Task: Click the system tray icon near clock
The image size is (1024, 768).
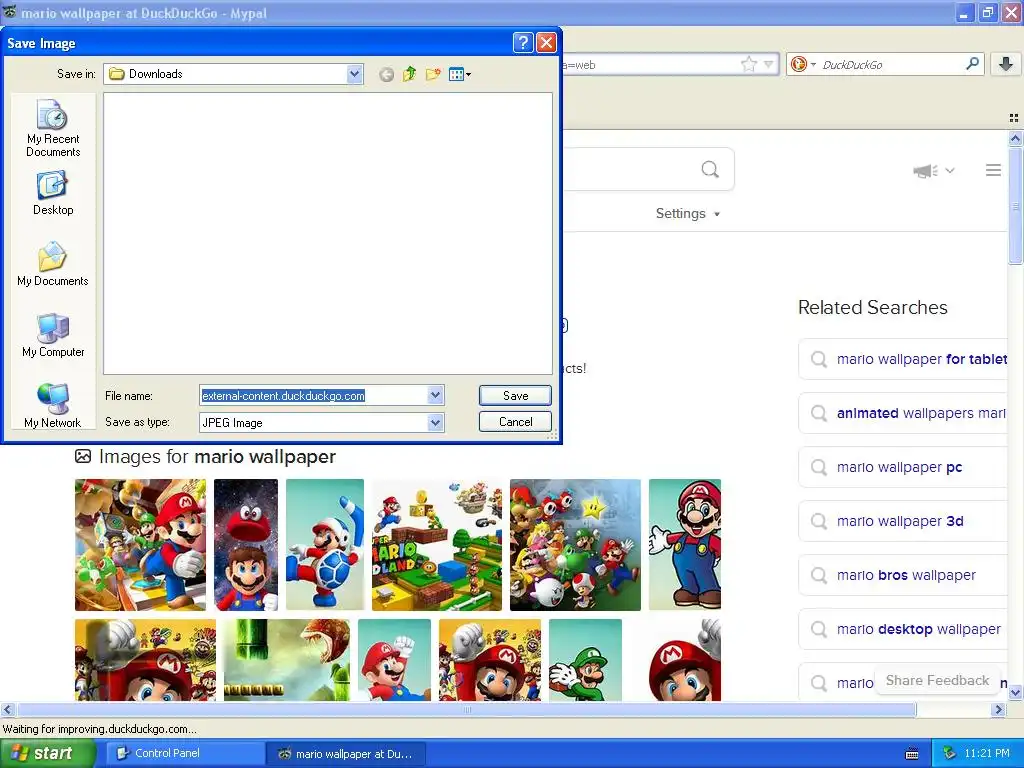Action: coord(949,753)
